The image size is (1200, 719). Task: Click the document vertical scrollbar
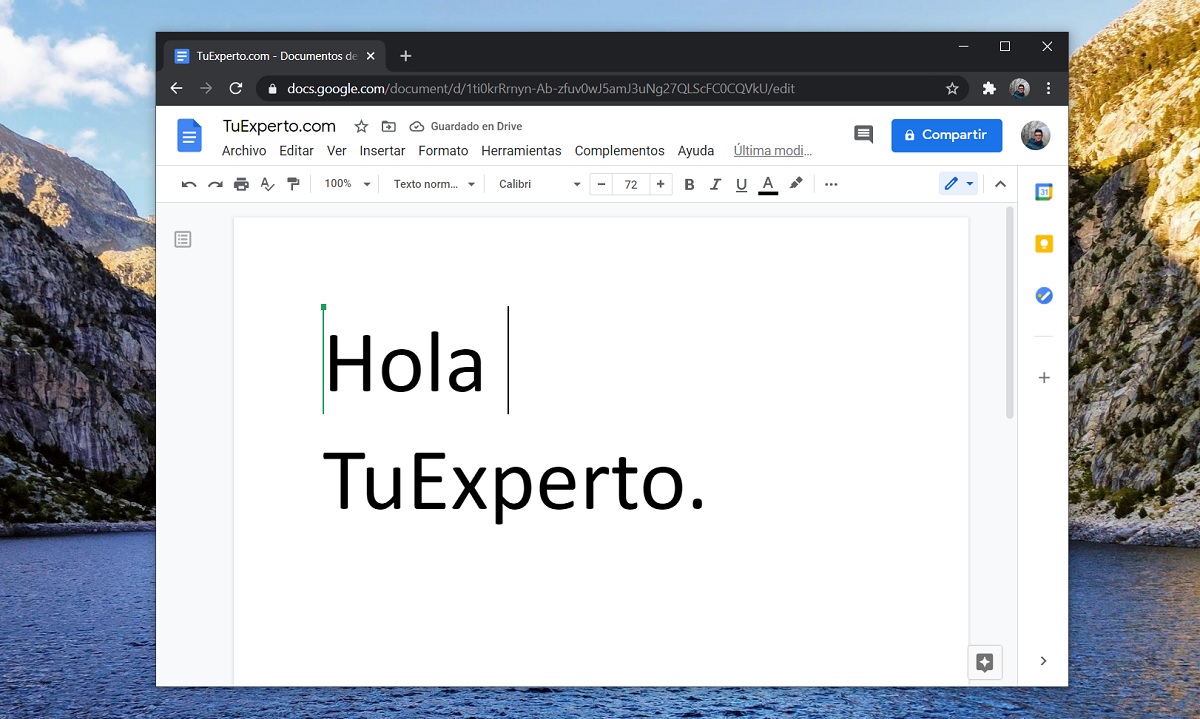coord(1010,312)
